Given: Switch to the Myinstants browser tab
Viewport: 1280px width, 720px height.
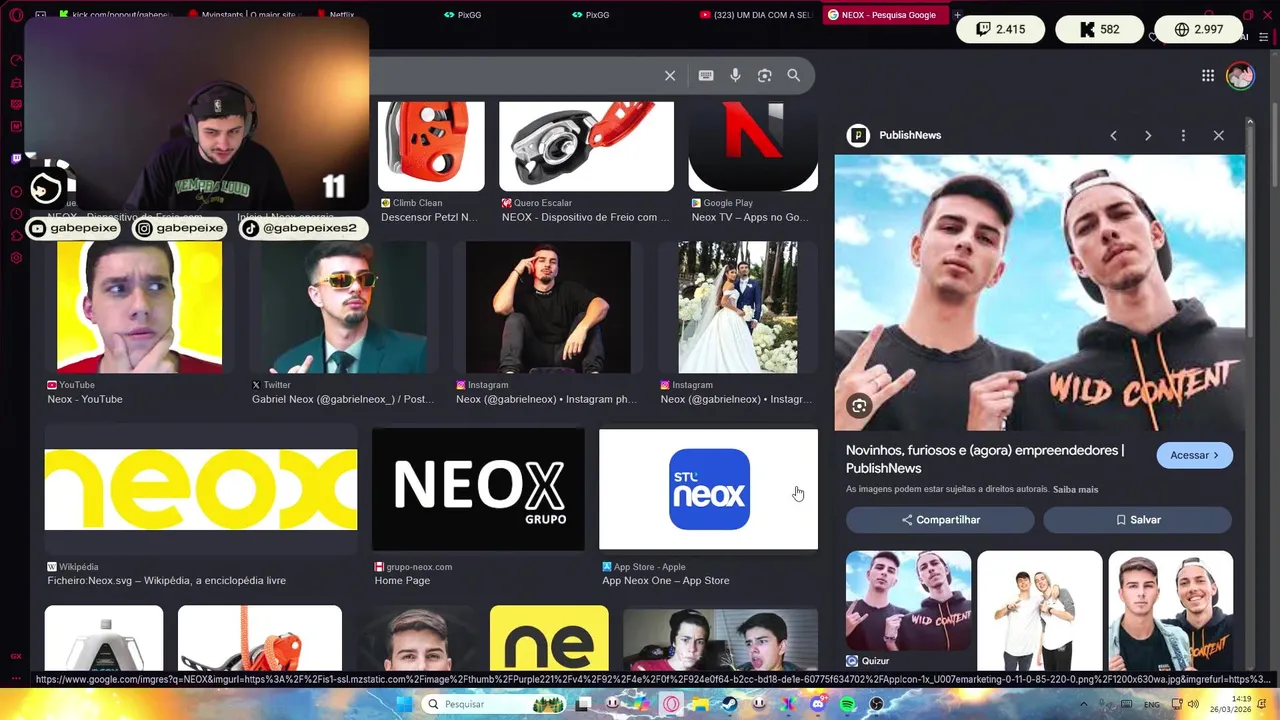Looking at the screenshot, I should tap(243, 15).
